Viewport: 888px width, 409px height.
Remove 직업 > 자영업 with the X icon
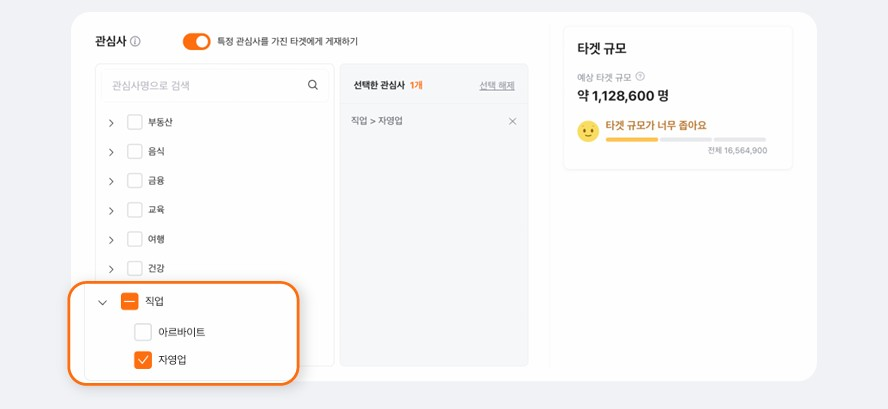(513, 121)
